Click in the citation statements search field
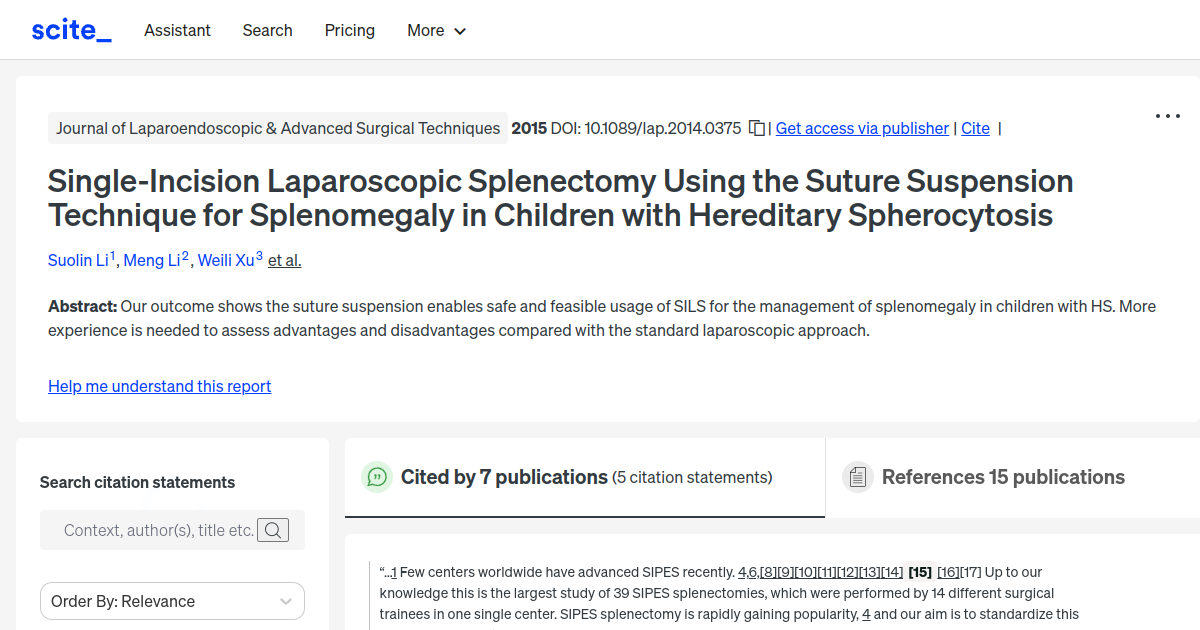Viewport: 1200px width, 630px height. 158,530
